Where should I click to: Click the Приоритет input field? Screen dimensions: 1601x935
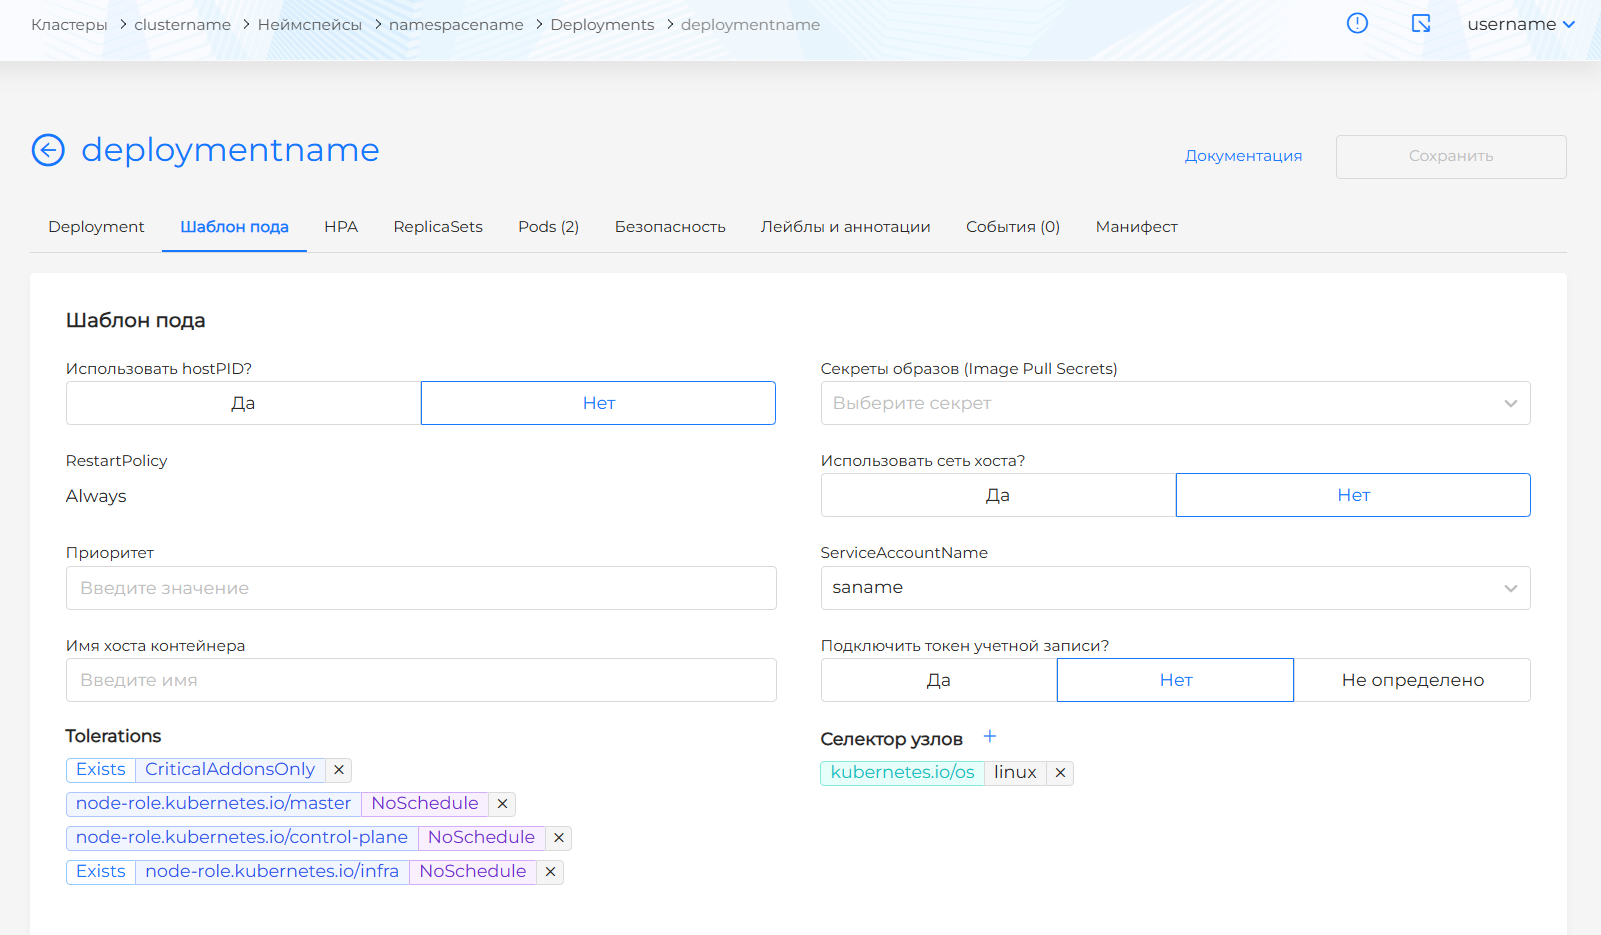point(421,588)
